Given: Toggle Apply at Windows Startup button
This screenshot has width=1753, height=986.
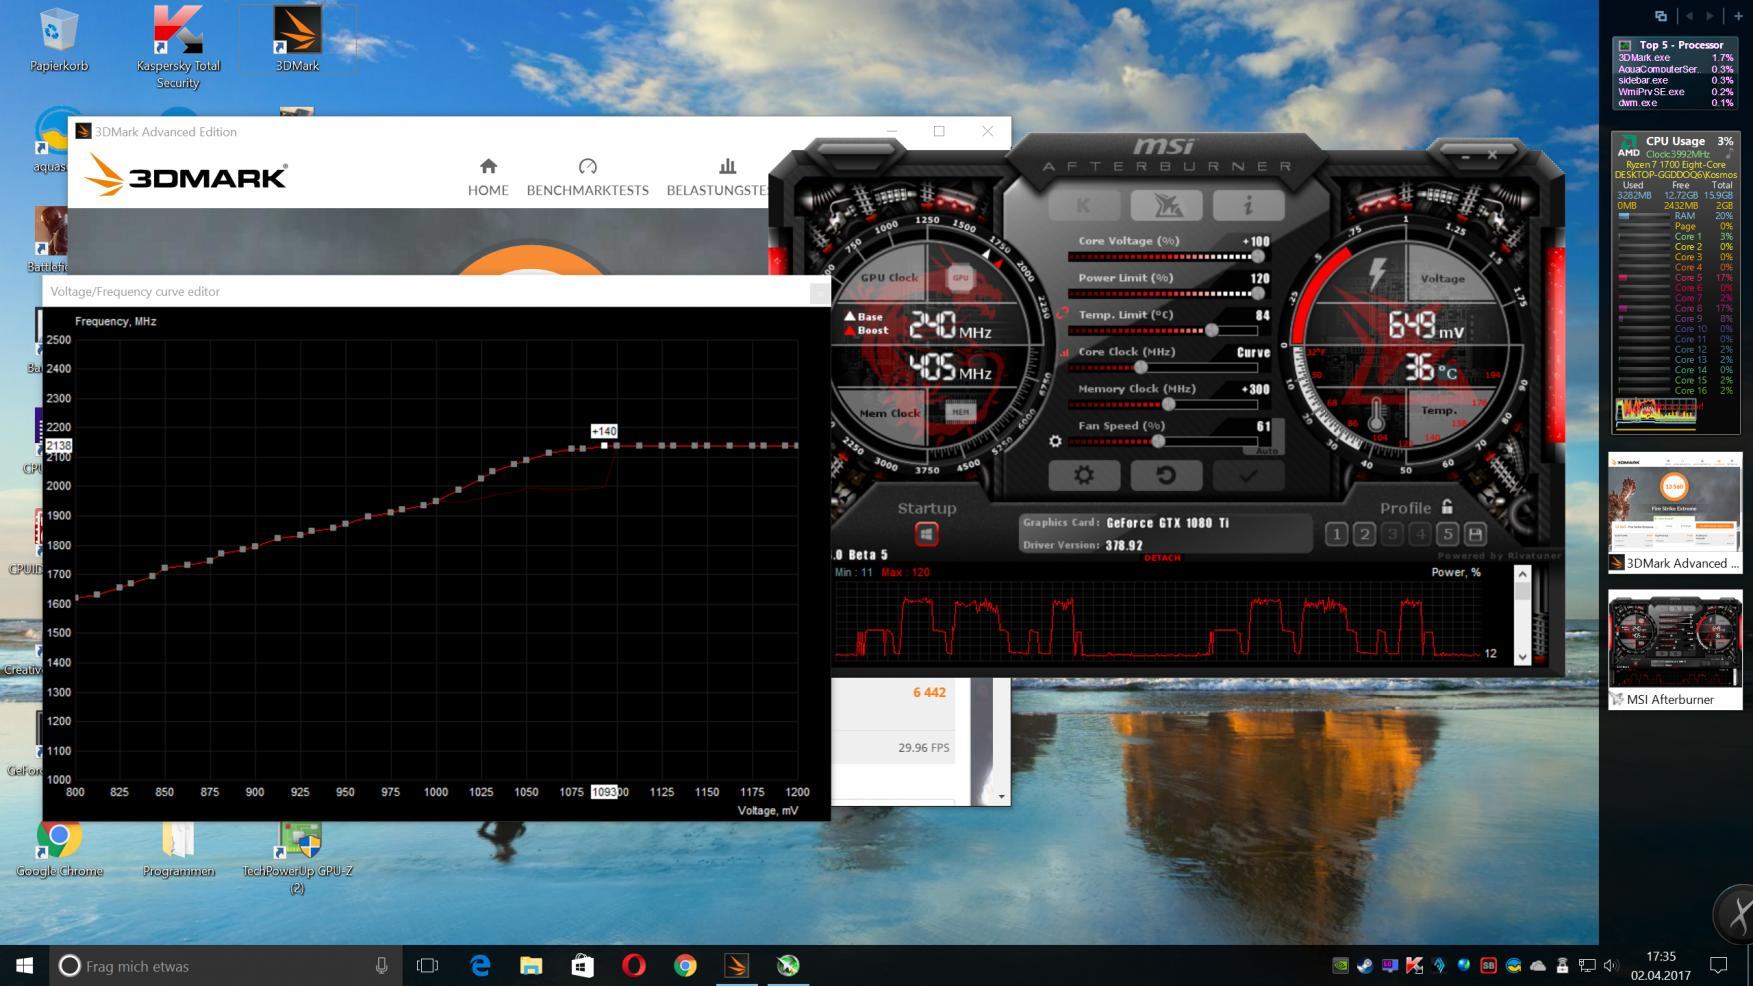Looking at the screenshot, I should 926,535.
